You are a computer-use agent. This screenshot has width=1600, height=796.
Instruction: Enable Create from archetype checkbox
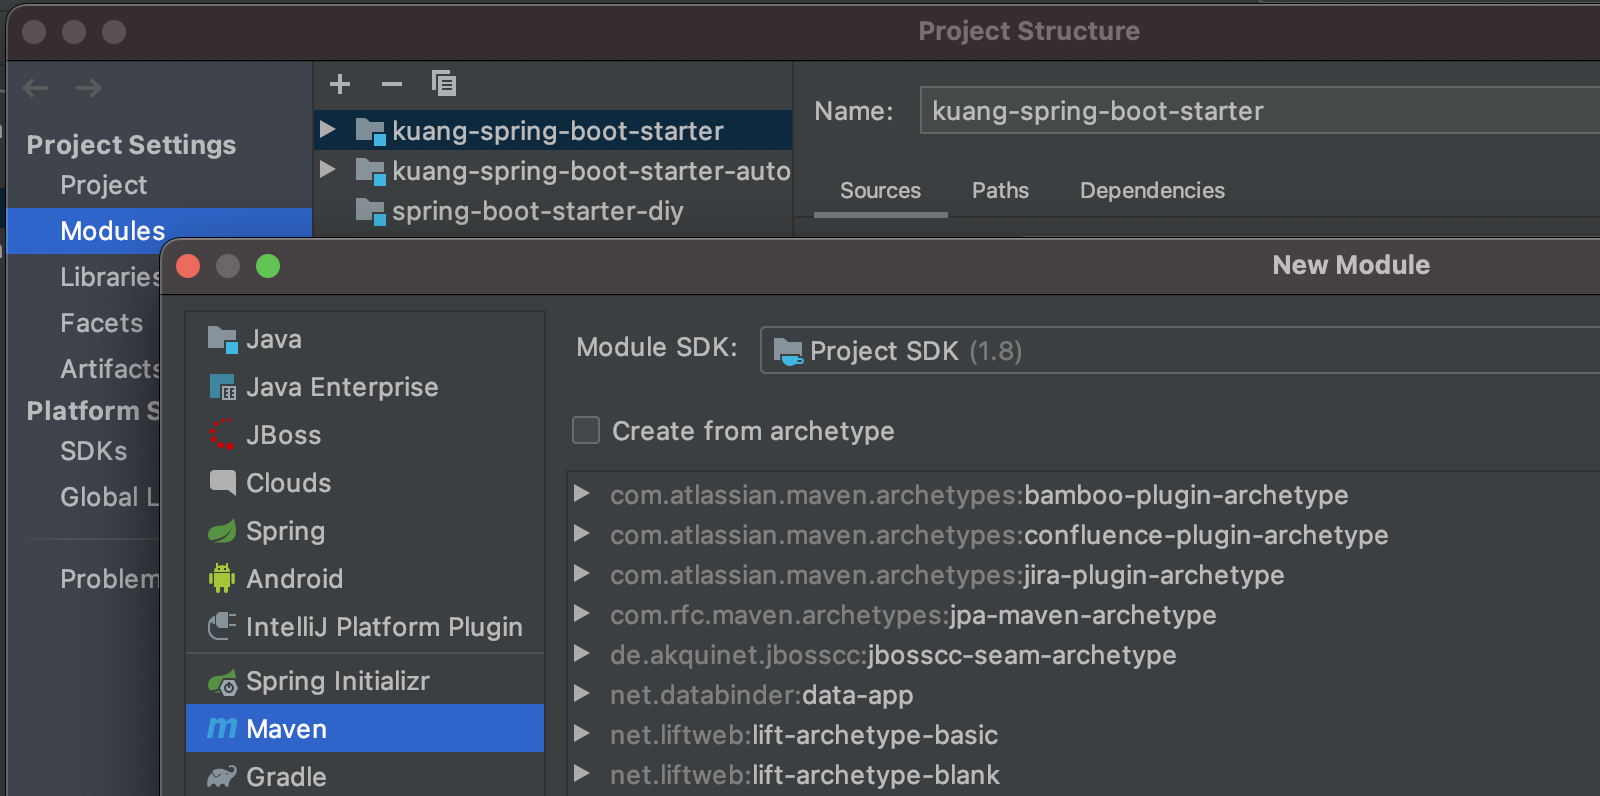pos(586,431)
